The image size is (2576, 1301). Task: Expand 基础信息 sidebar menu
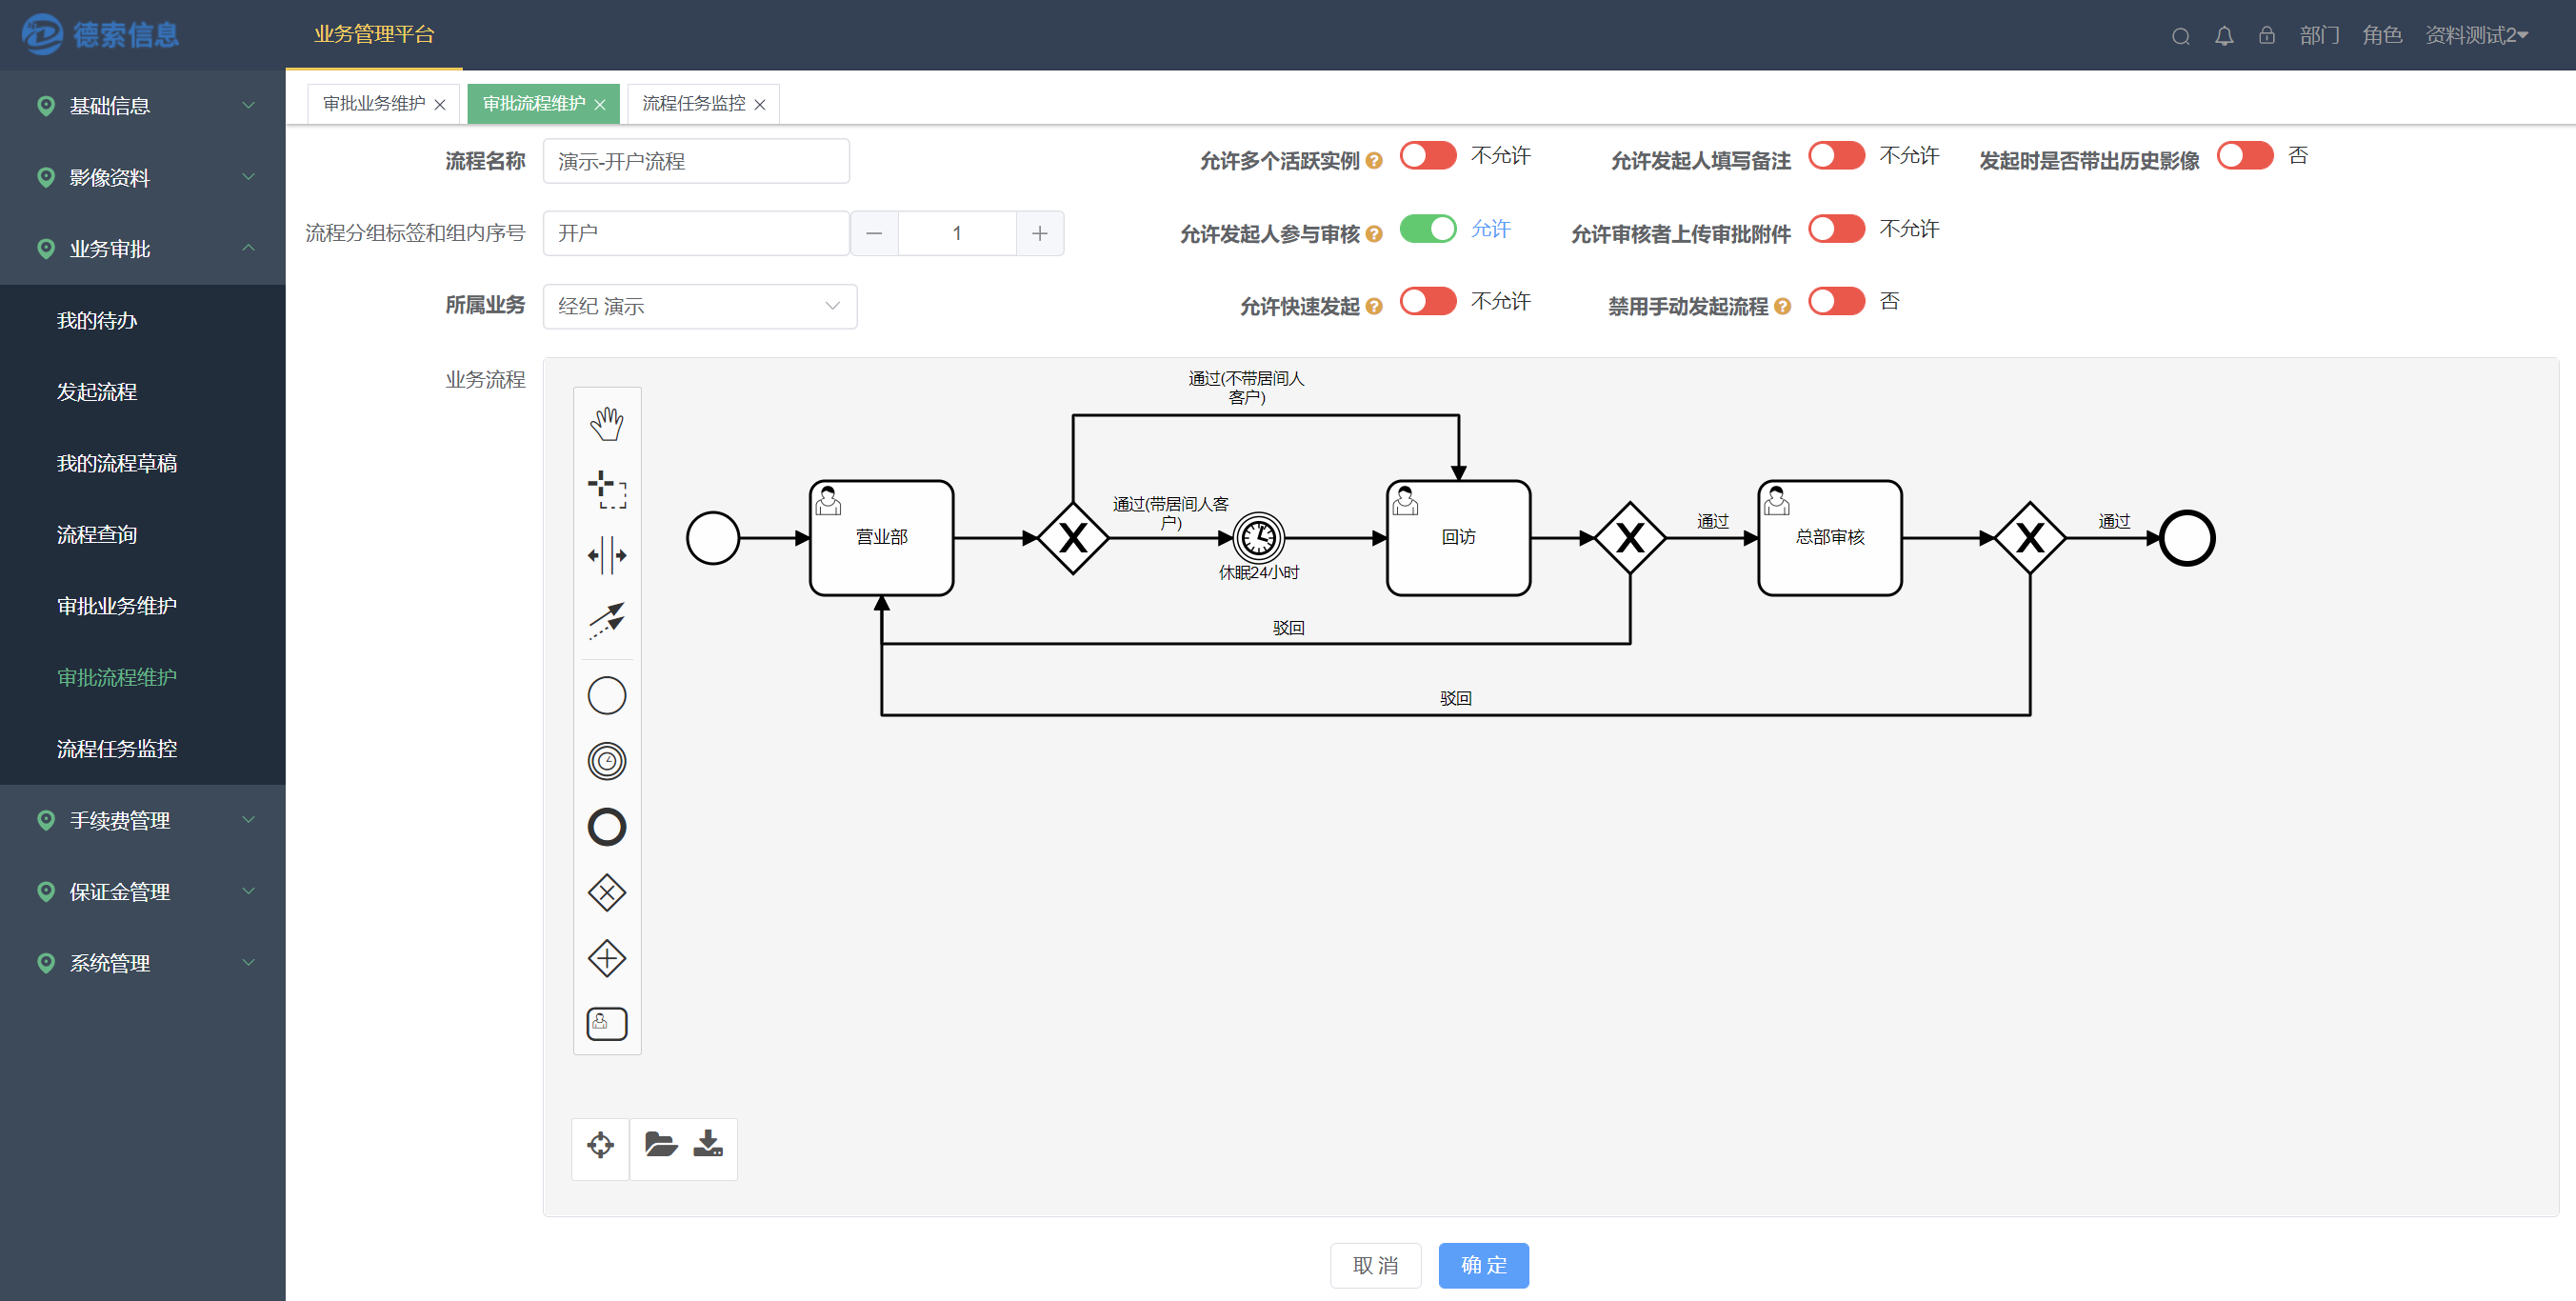pyautogui.click(x=143, y=106)
